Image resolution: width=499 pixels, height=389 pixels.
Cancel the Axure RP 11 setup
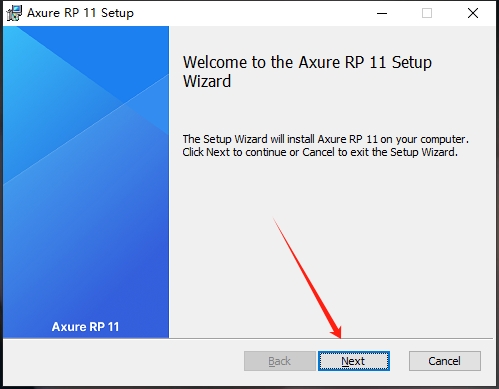[x=445, y=361]
